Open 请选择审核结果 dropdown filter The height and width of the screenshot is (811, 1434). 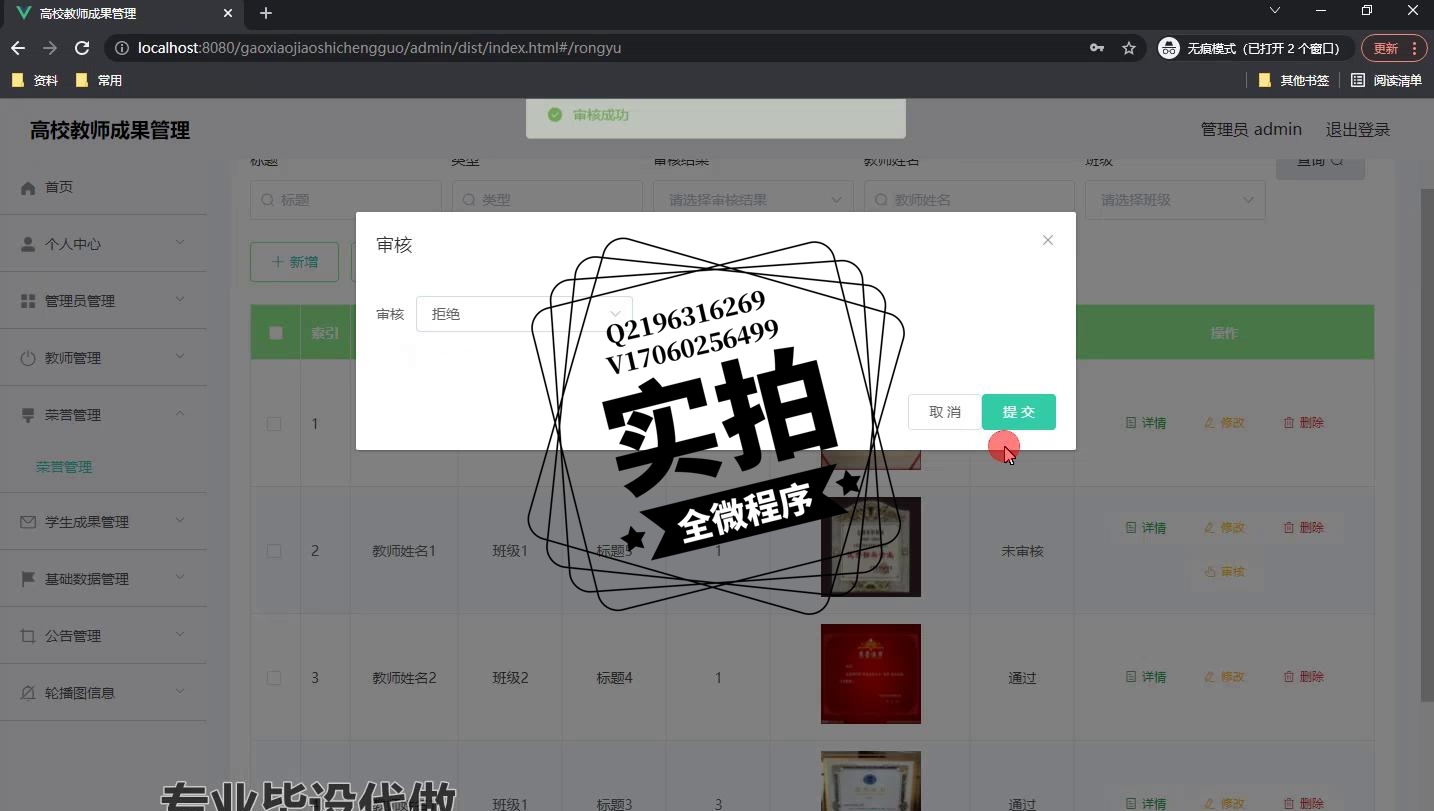(753, 200)
